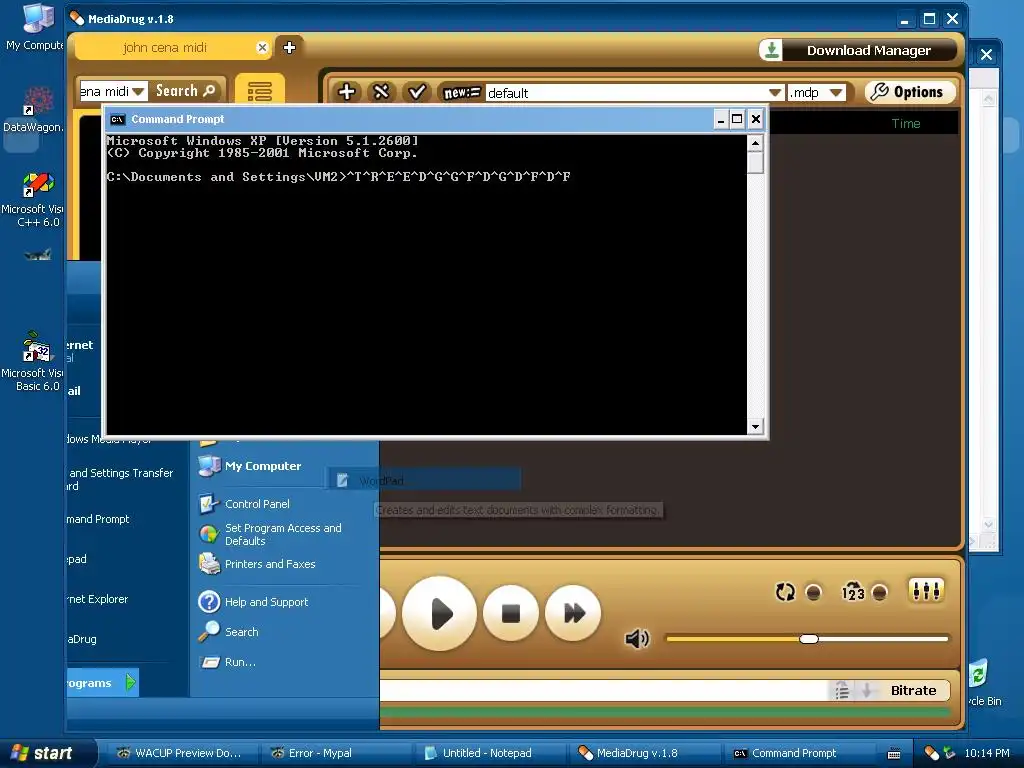
Task: Click the Bitrate button
Action: (913, 690)
